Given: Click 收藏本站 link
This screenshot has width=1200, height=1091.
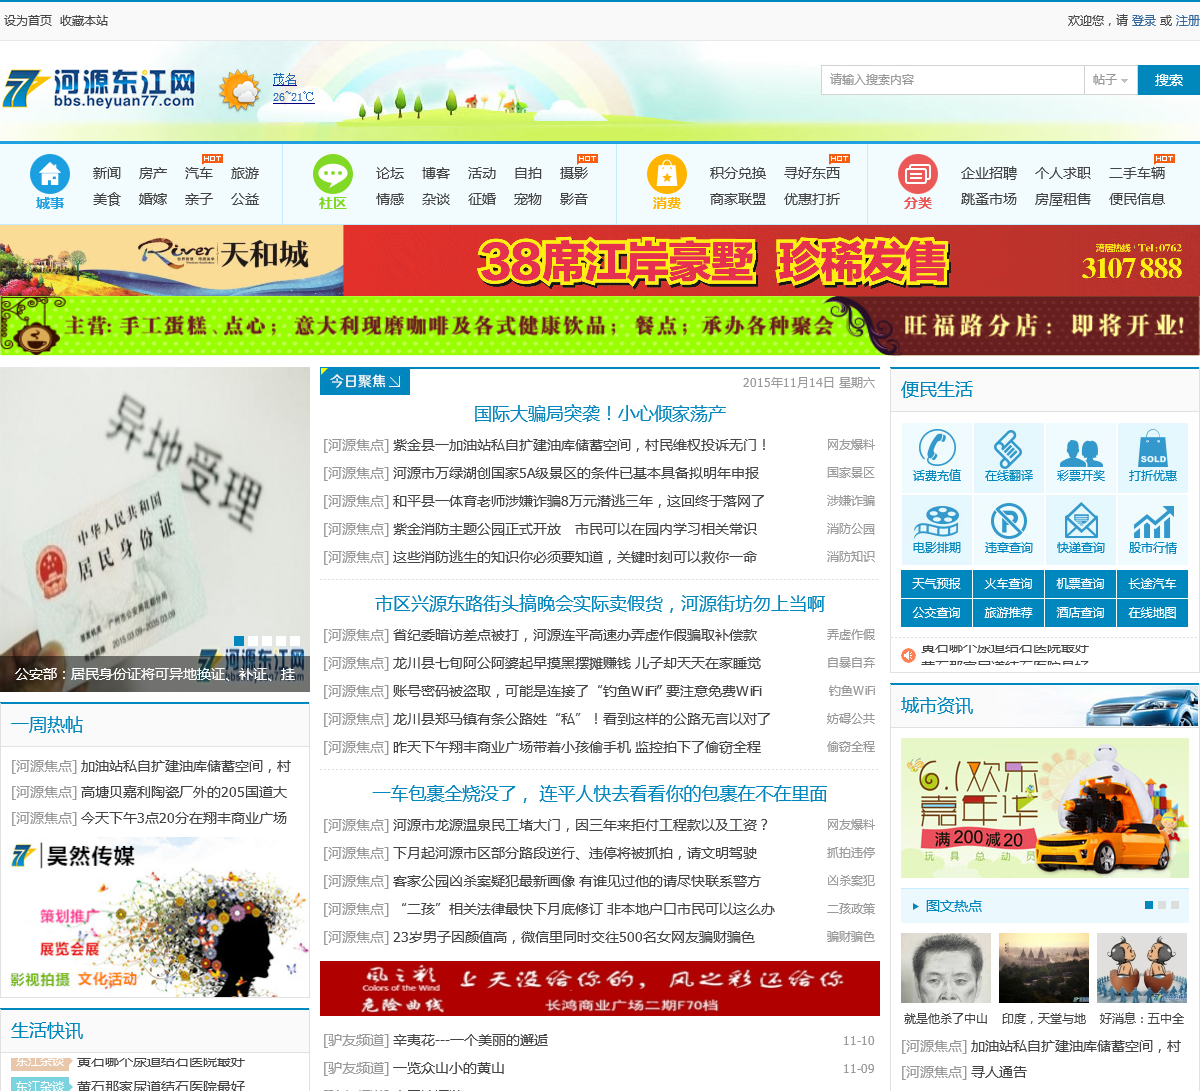Looking at the screenshot, I should pos(84,20).
